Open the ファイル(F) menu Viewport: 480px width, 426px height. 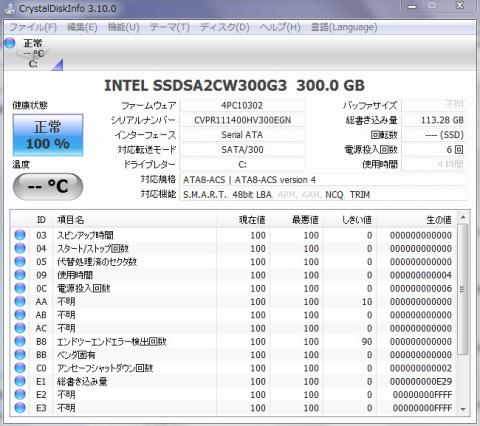(32, 27)
